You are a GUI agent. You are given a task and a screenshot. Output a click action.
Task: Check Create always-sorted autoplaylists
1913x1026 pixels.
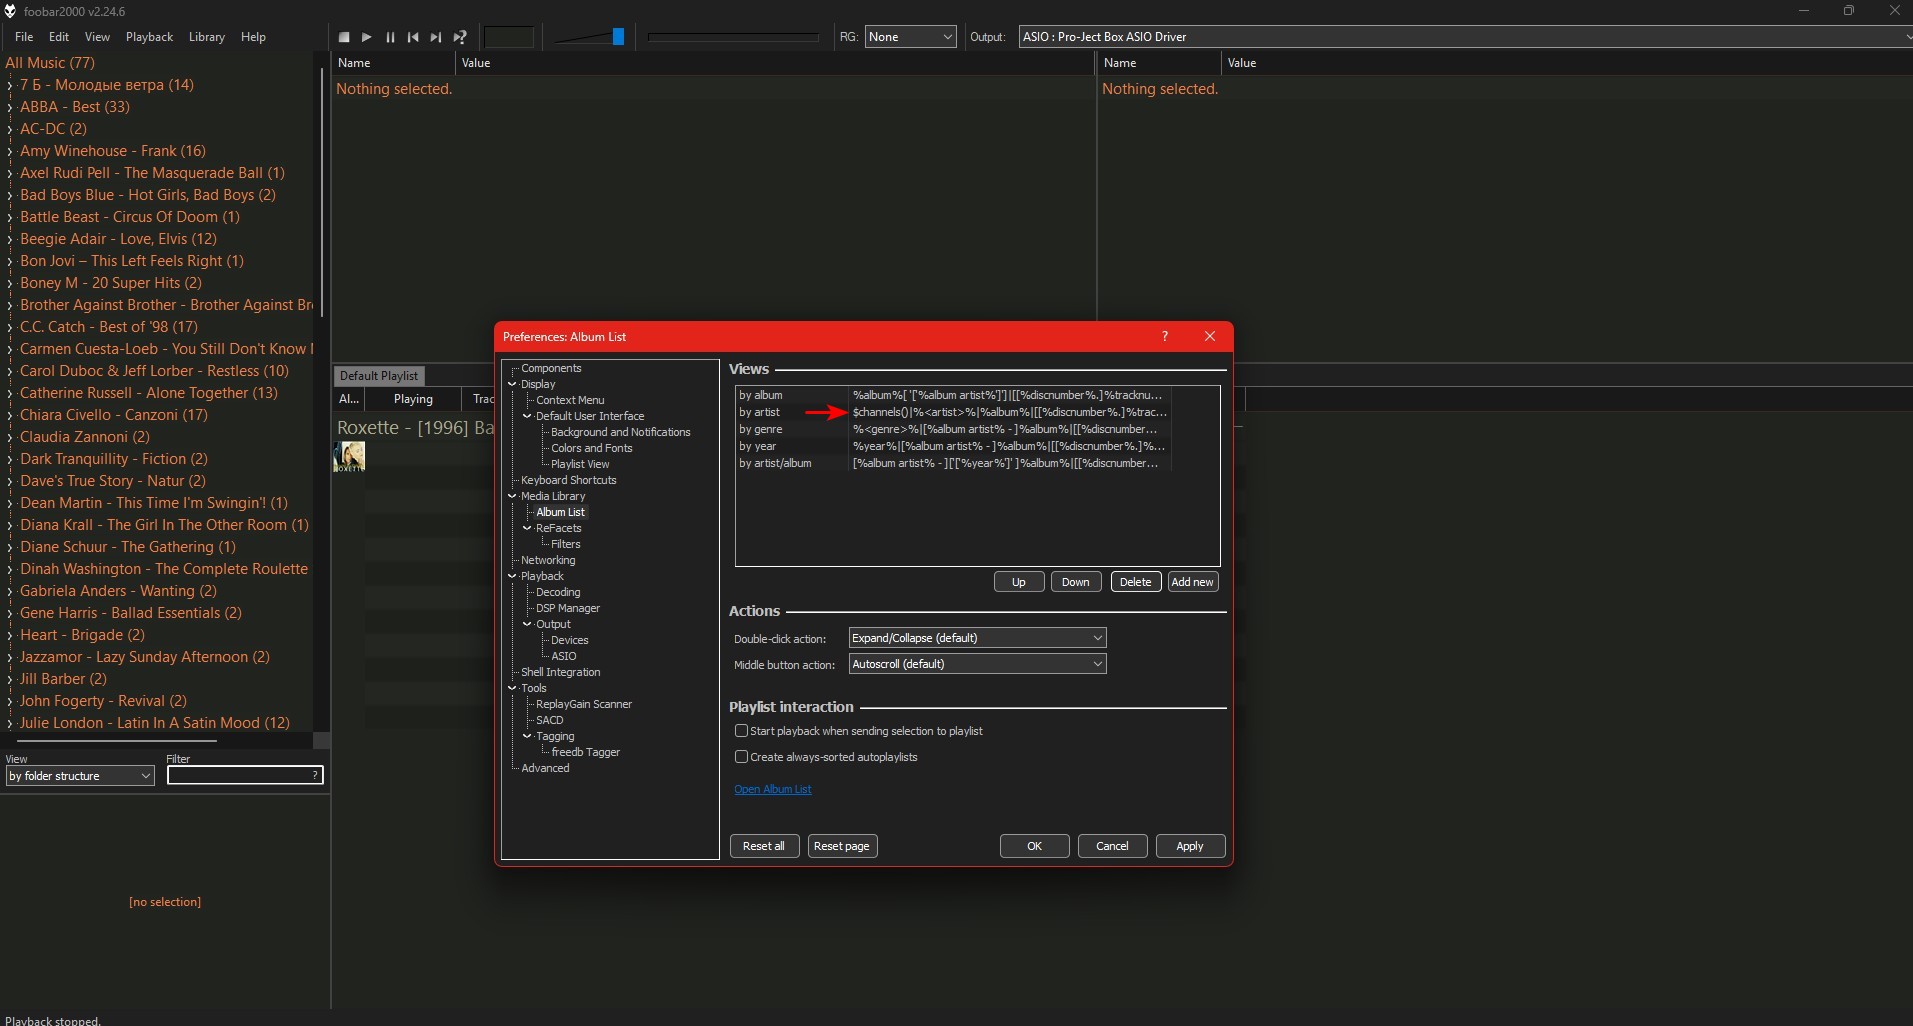tap(742, 757)
